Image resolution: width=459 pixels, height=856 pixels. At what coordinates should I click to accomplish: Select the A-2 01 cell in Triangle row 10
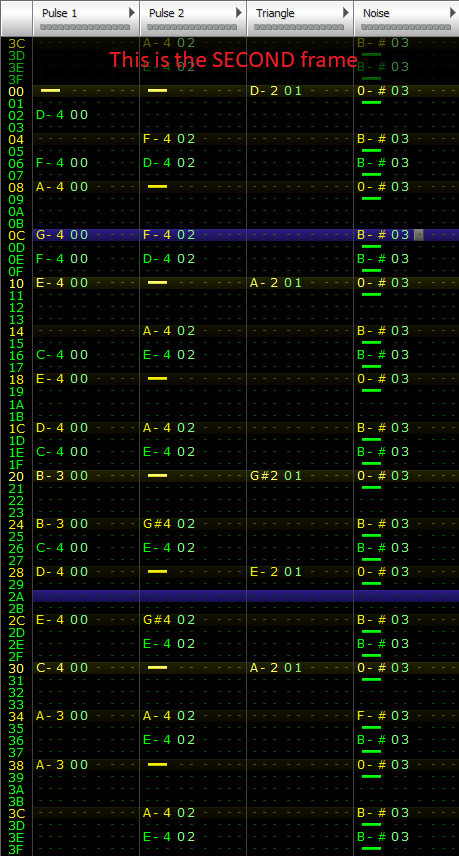click(276, 283)
